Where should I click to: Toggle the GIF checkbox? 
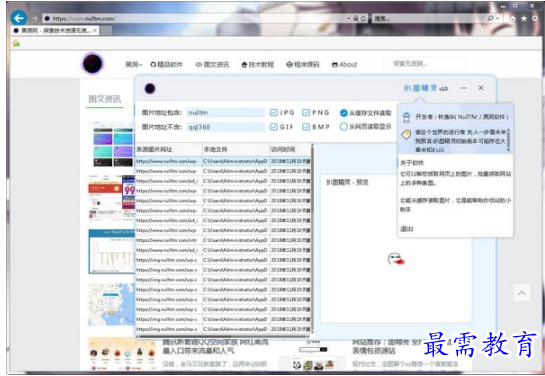pos(274,127)
